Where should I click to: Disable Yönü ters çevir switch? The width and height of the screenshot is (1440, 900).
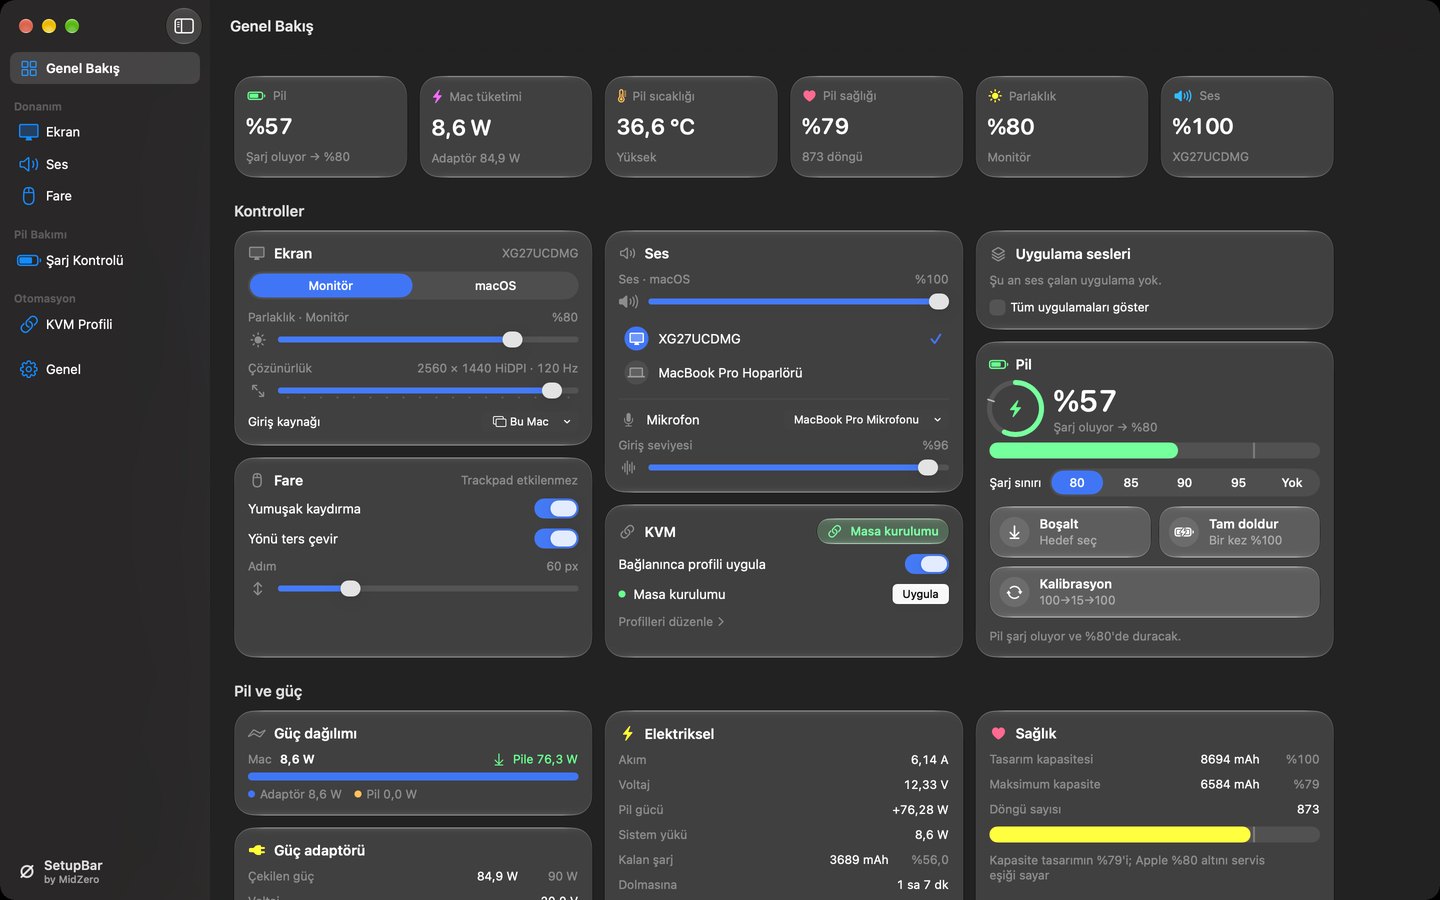[x=556, y=538]
